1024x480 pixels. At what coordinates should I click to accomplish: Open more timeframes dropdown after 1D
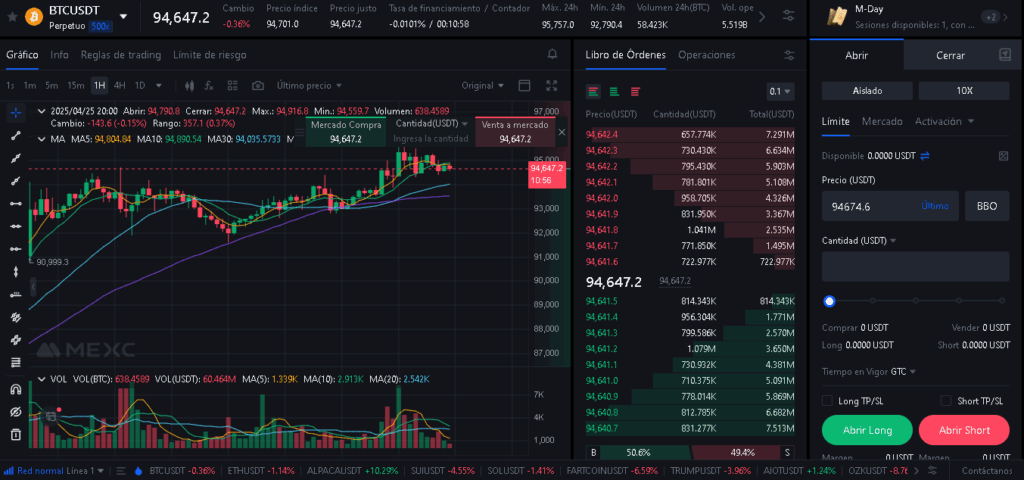pyautogui.click(x=159, y=86)
